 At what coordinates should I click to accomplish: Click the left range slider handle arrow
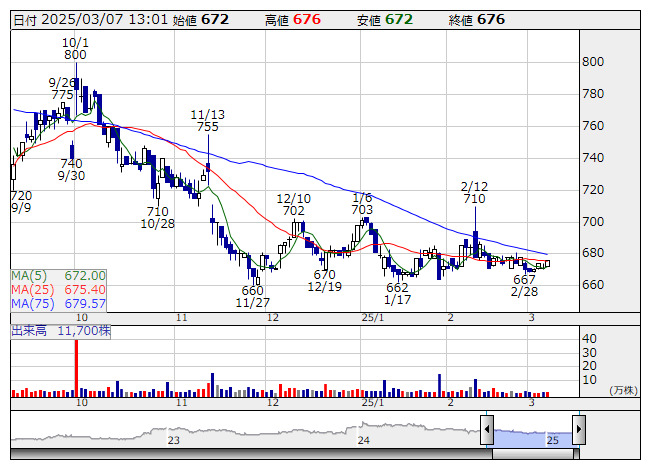[487, 429]
